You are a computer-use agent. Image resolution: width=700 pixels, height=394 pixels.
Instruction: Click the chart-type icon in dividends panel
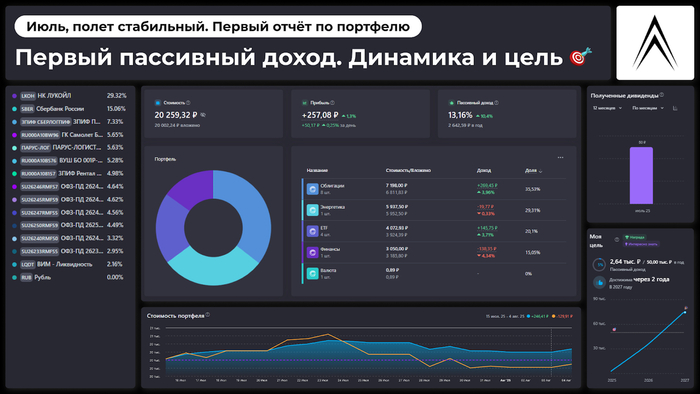(x=675, y=108)
